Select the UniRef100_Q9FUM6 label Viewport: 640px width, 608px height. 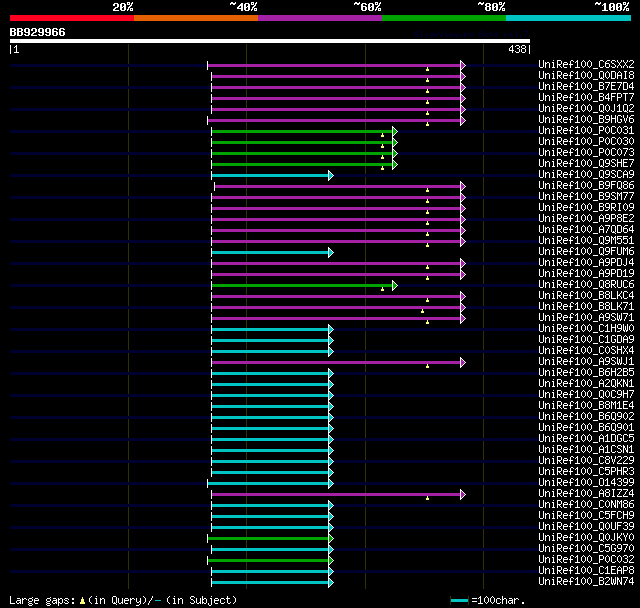[x=586, y=252]
